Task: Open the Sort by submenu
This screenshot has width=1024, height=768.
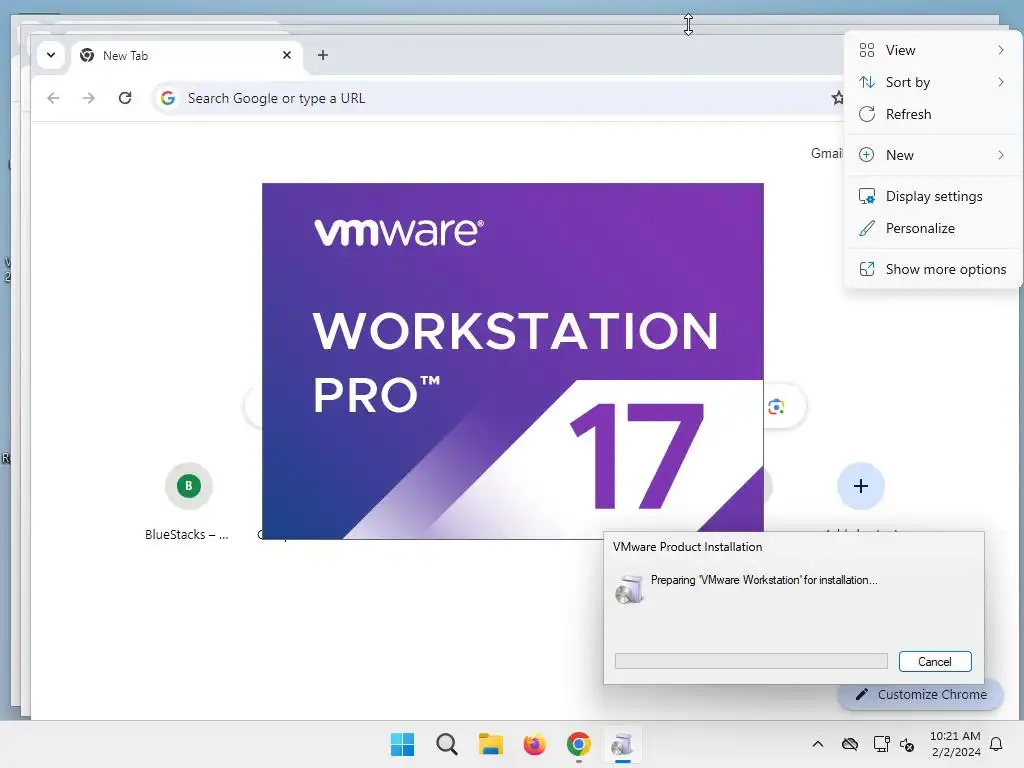Action: coord(932,82)
